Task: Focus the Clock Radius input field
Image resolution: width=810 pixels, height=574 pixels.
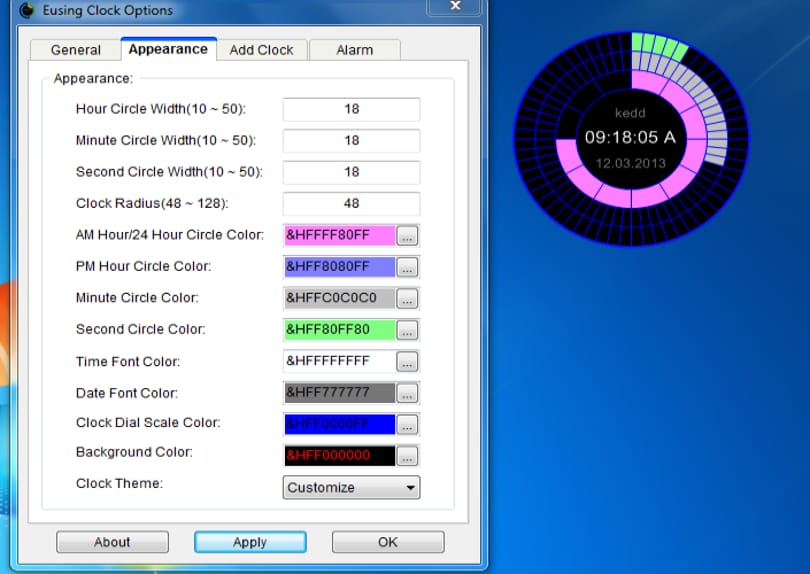Action: 351,204
